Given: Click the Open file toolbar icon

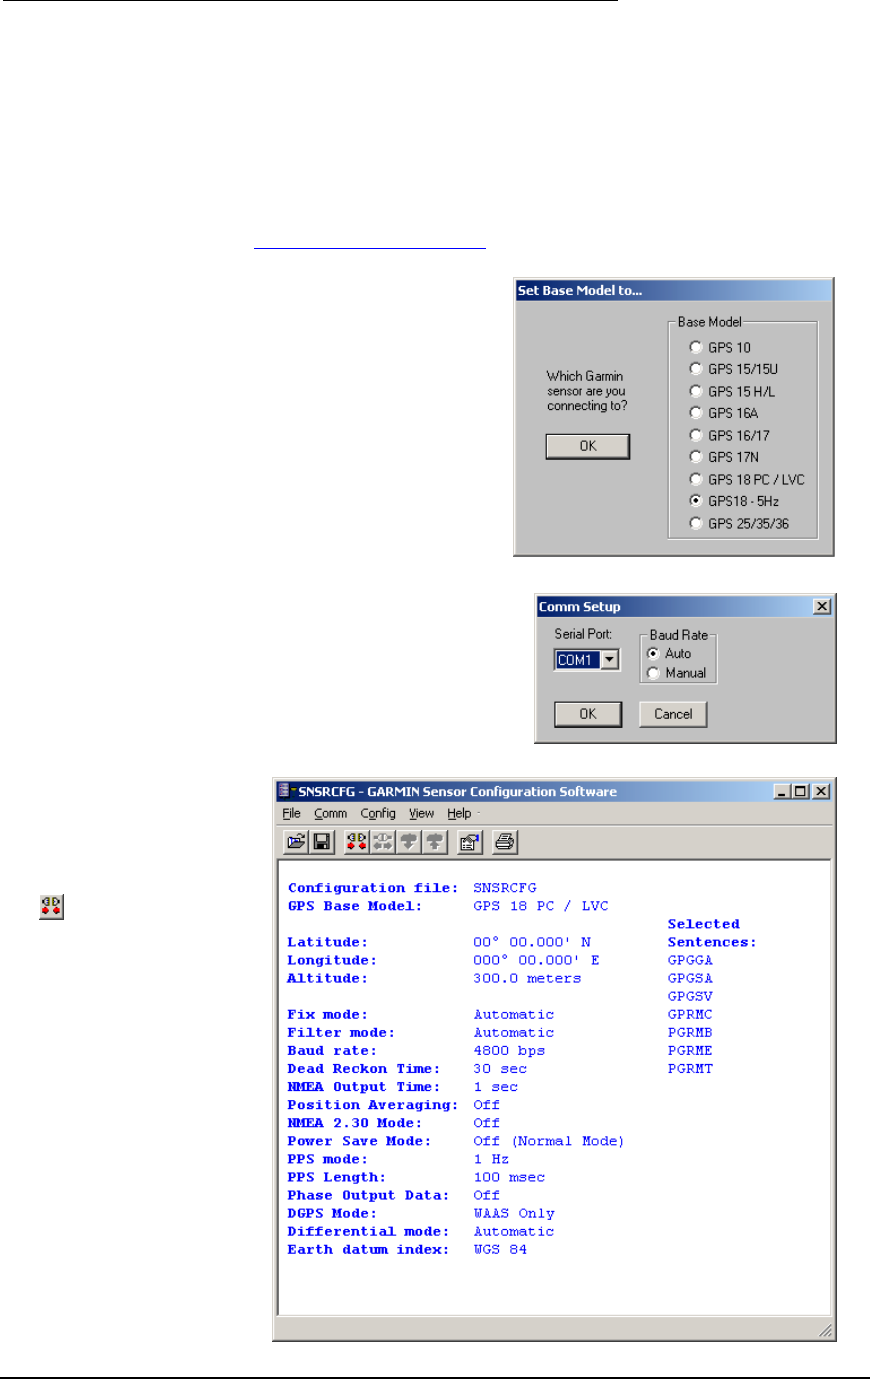Looking at the screenshot, I should click(x=296, y=842).
